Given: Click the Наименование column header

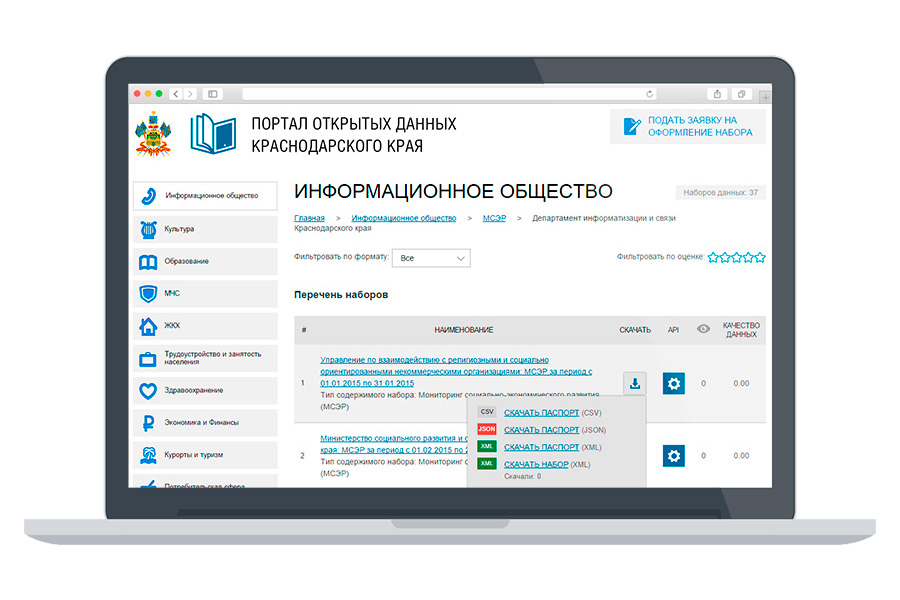Looking at the screenshot, I should point(464,330).
